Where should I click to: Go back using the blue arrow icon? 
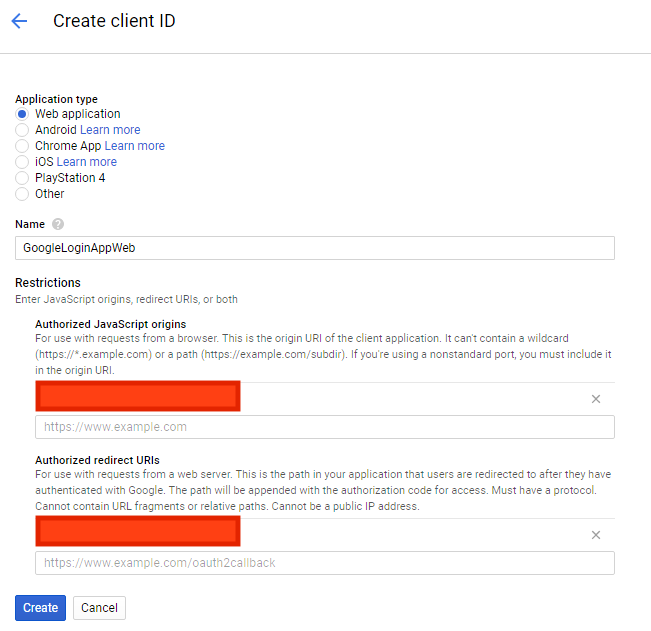point(19,21)
